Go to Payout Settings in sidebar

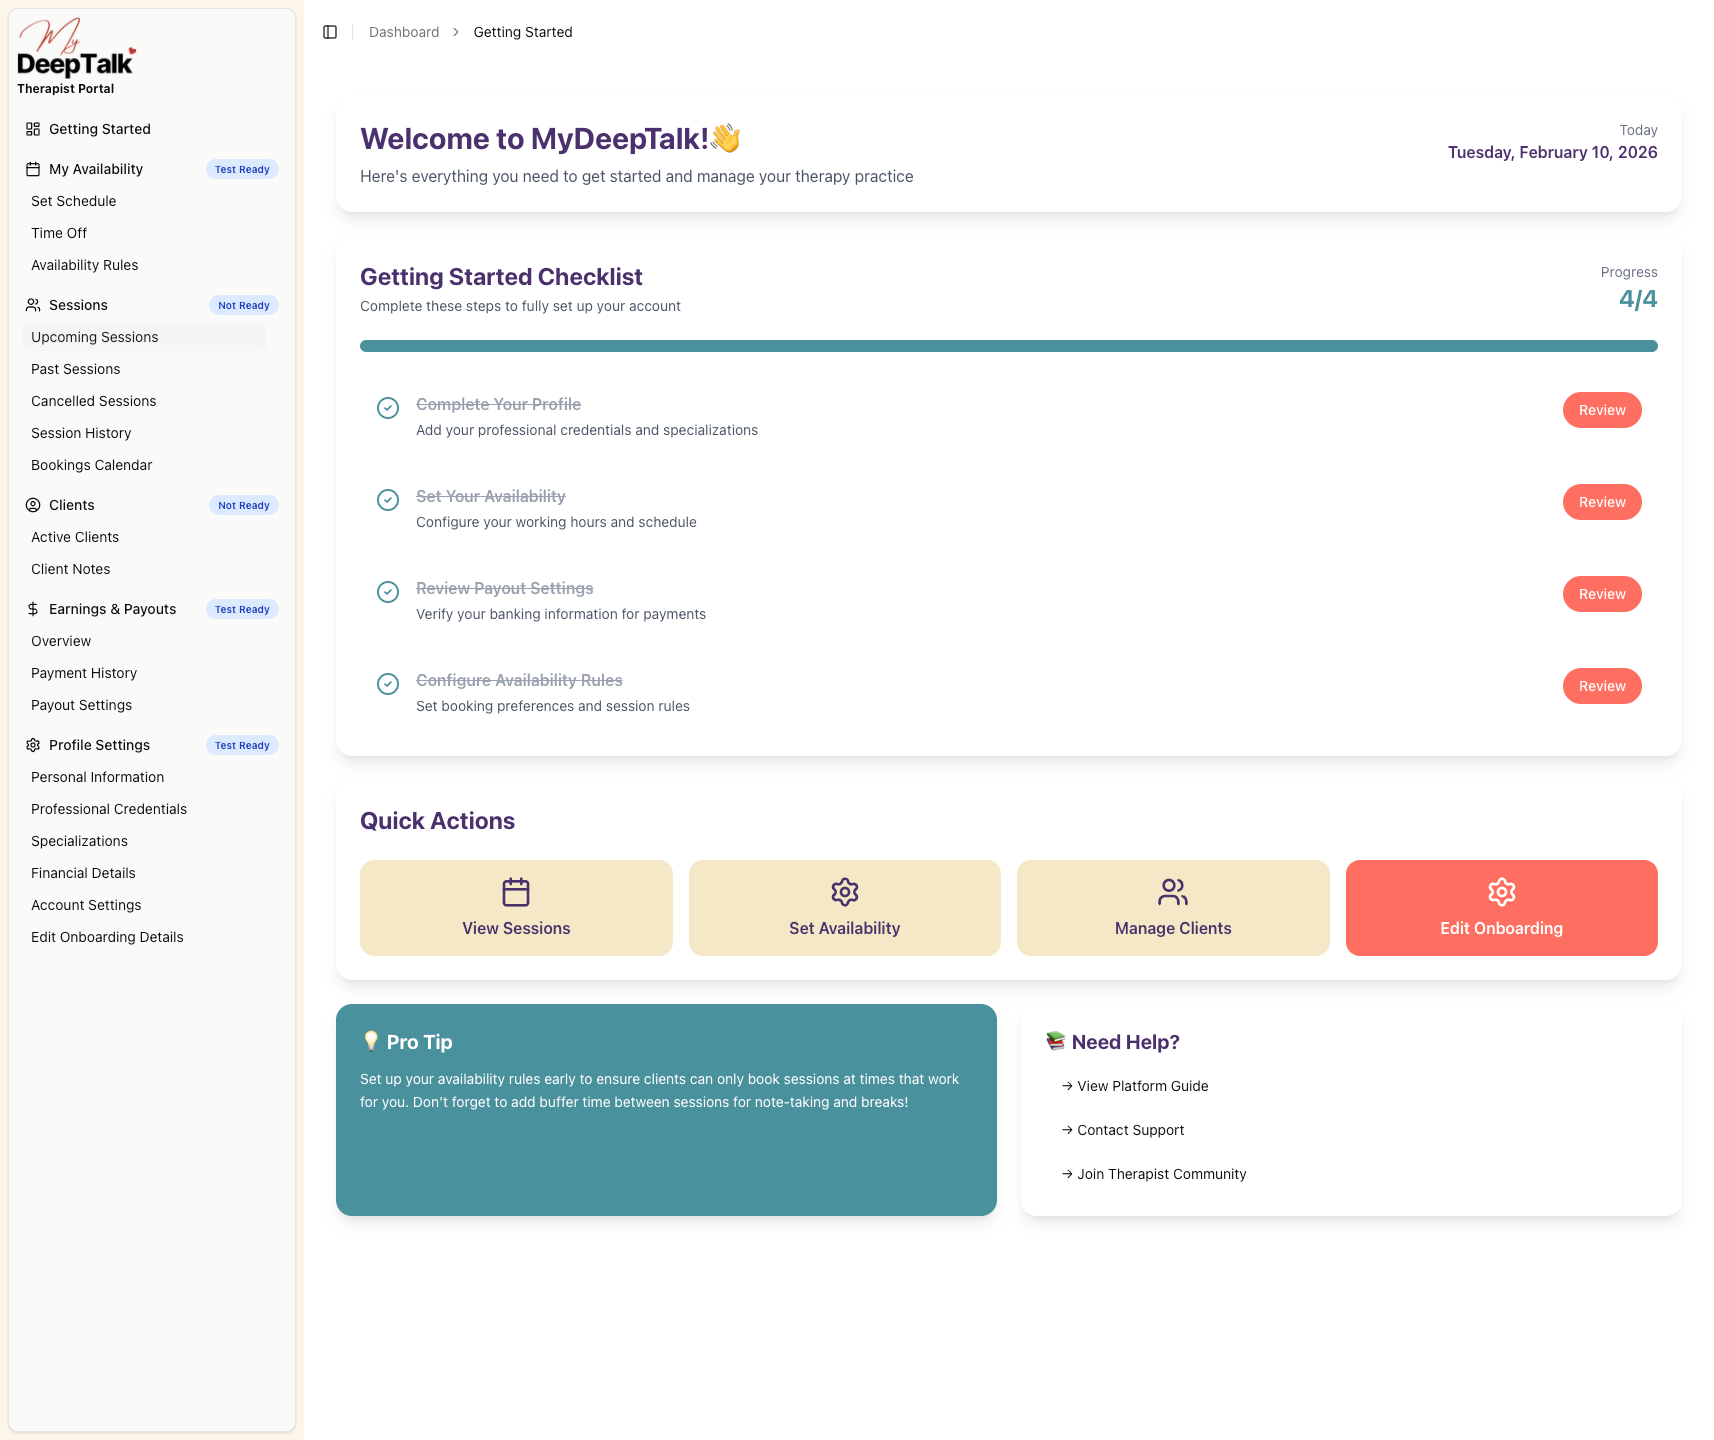(82, 705)
